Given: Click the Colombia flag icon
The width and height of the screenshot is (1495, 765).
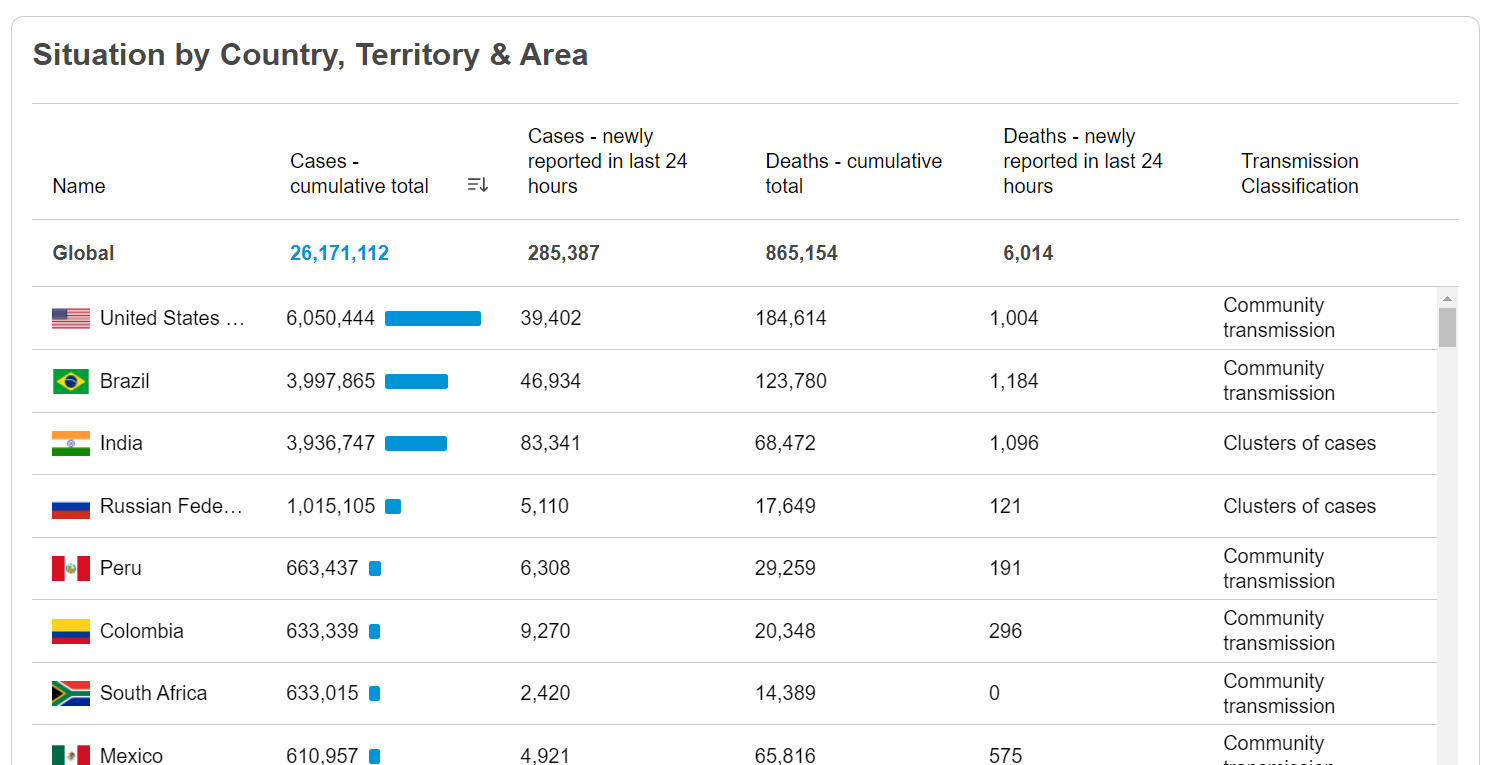Looking at the screenshot, I should [x=71, y=631].
